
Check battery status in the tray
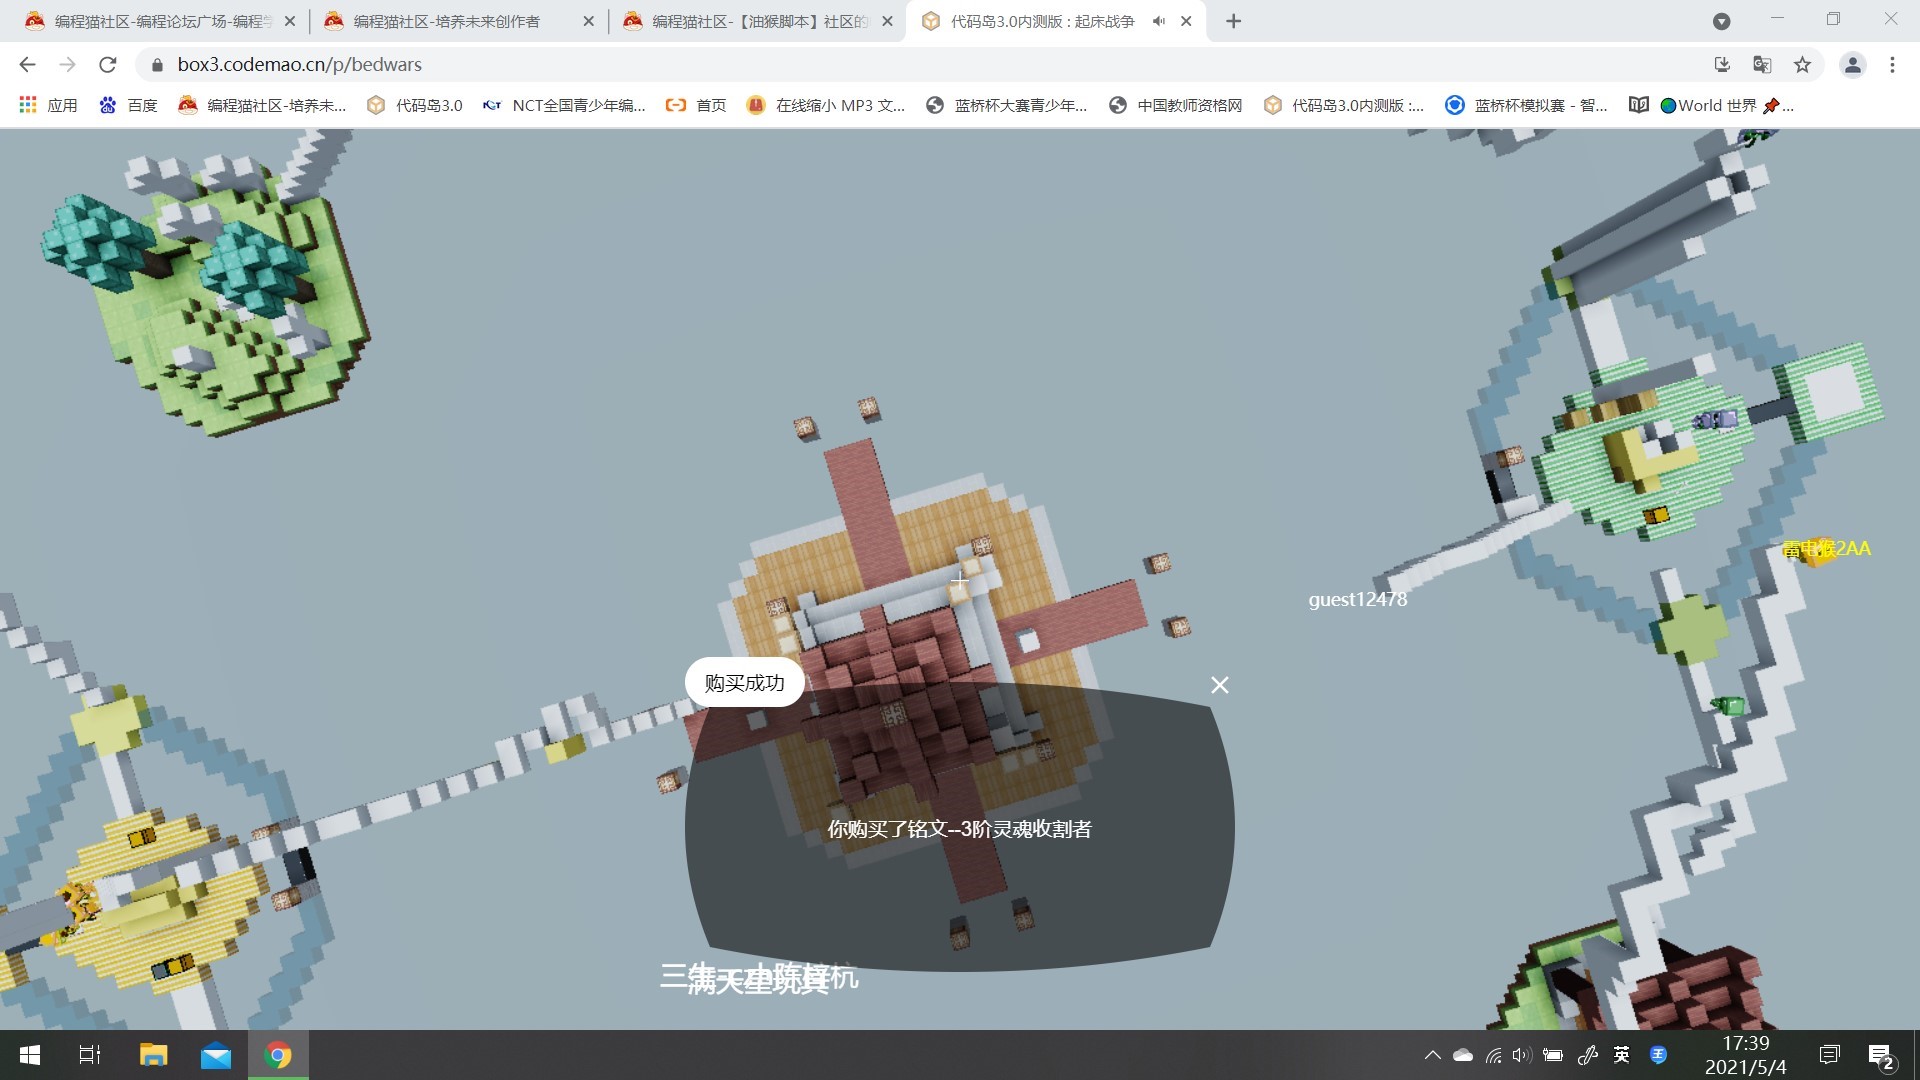pyautogui.click(x=1553, y=1055)
